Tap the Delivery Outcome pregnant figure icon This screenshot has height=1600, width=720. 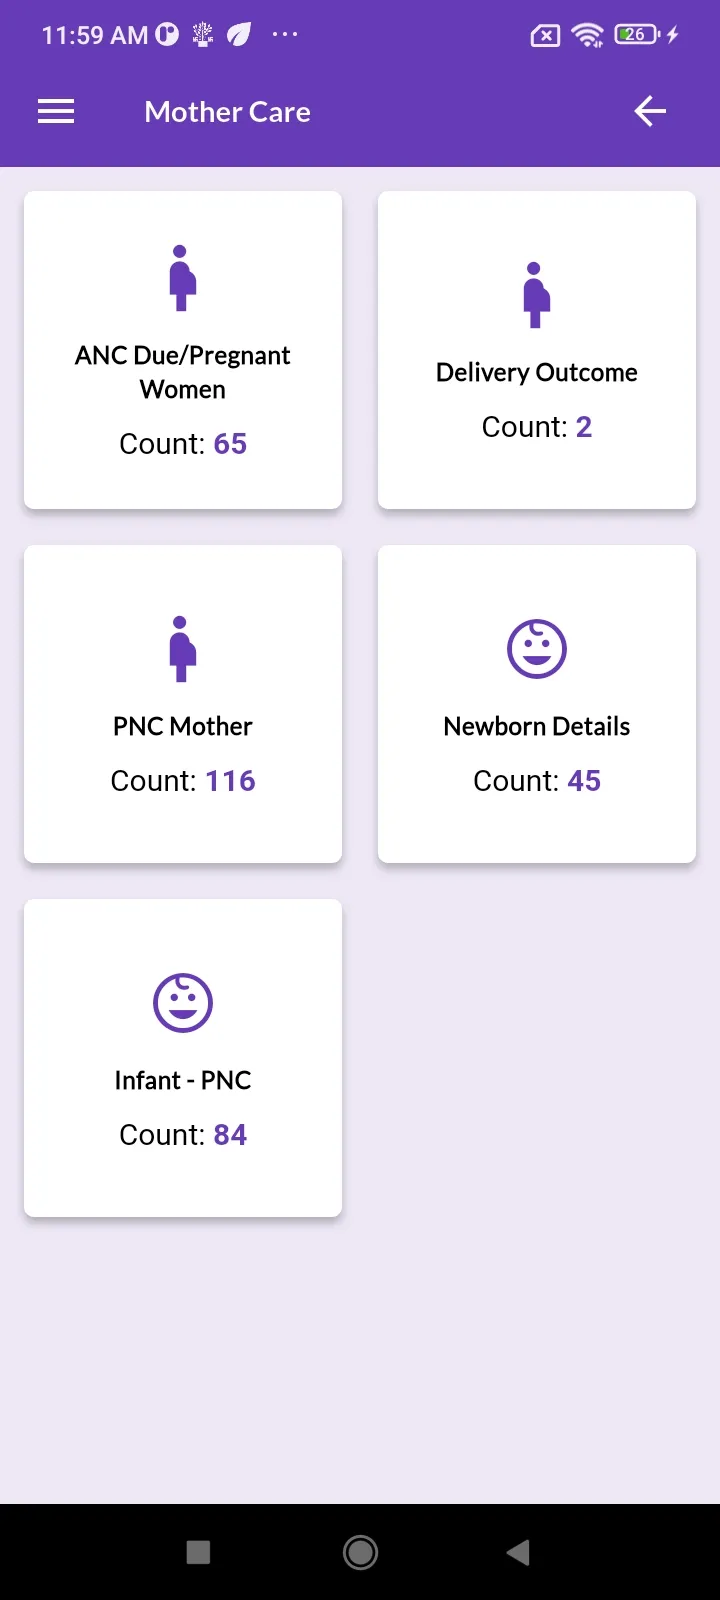point(536,295)
